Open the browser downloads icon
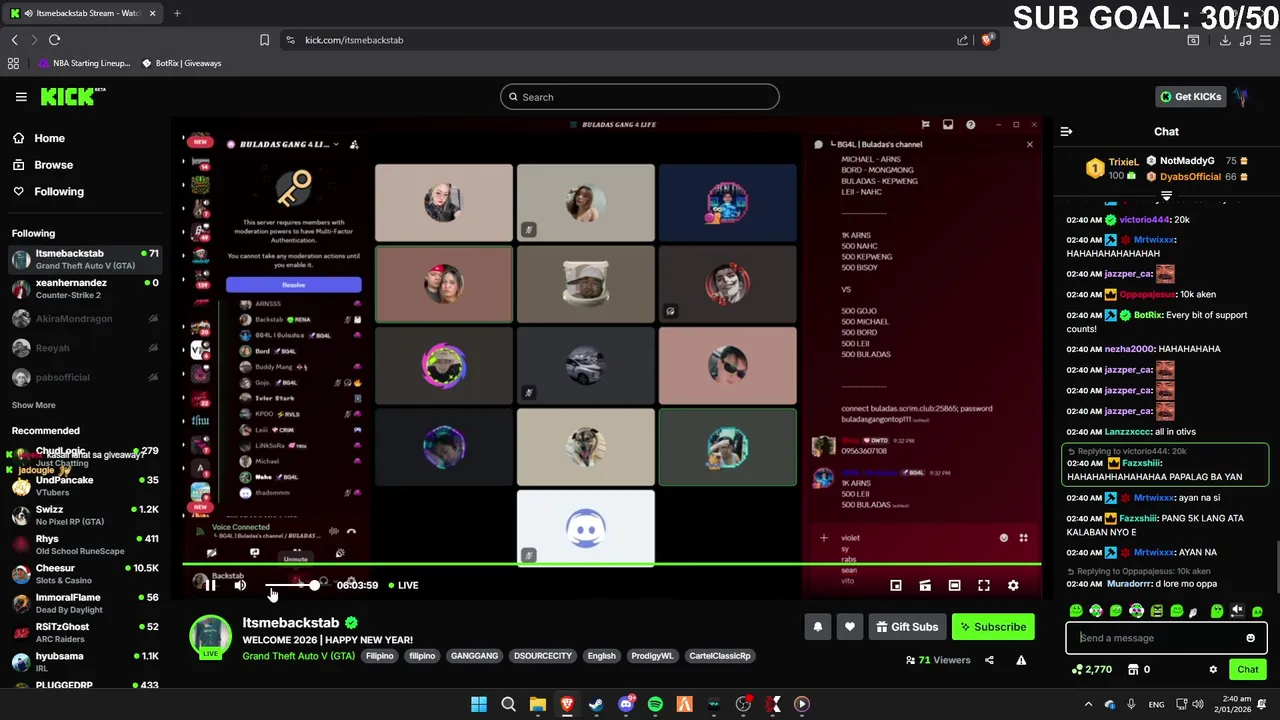 [x=1225, y=40]
